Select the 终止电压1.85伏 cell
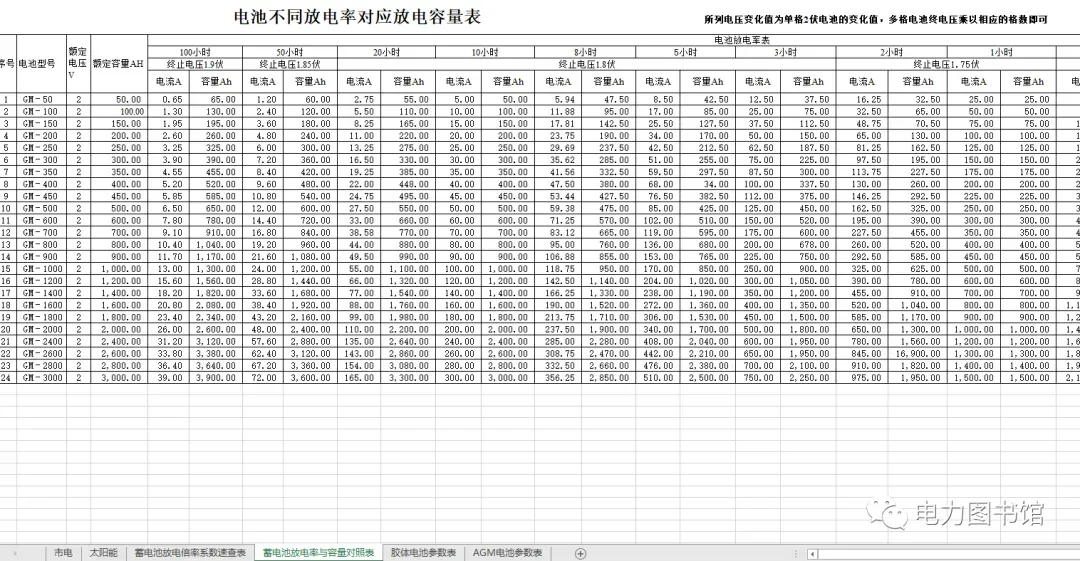The width and height of the screenshot is (1080, 561). [290, 64]
